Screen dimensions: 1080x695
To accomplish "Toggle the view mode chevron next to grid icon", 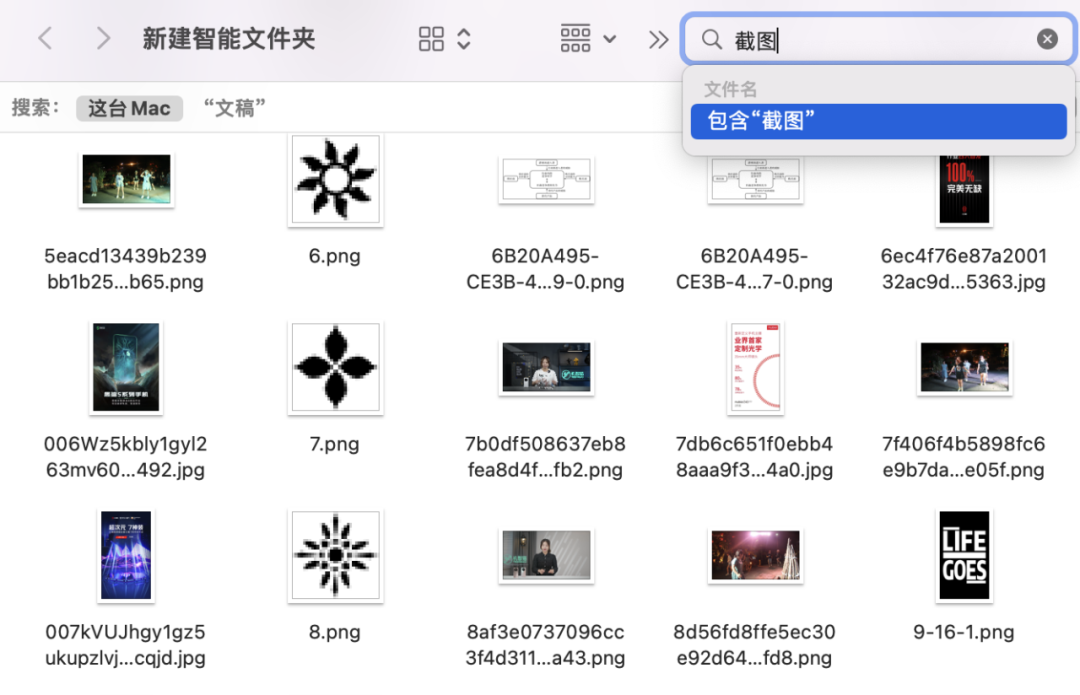I will coord(462,38).
